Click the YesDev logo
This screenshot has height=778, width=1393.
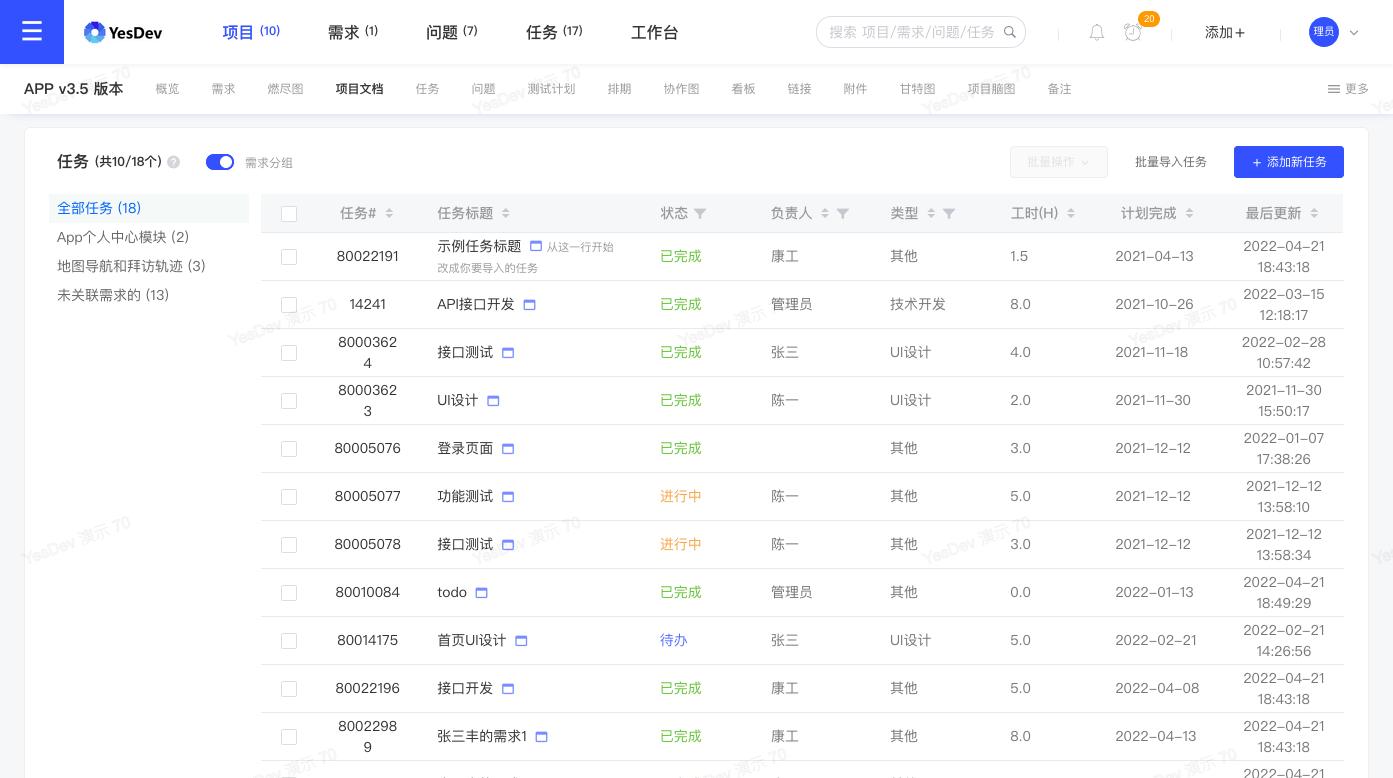(122, 31)
